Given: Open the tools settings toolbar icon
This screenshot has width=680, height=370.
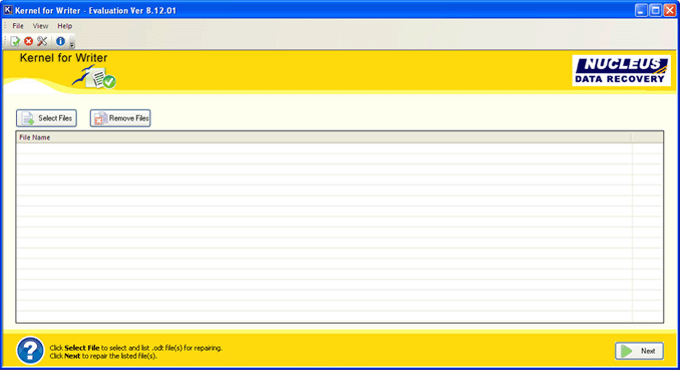Looking at the screenshot, I should 42,41.
